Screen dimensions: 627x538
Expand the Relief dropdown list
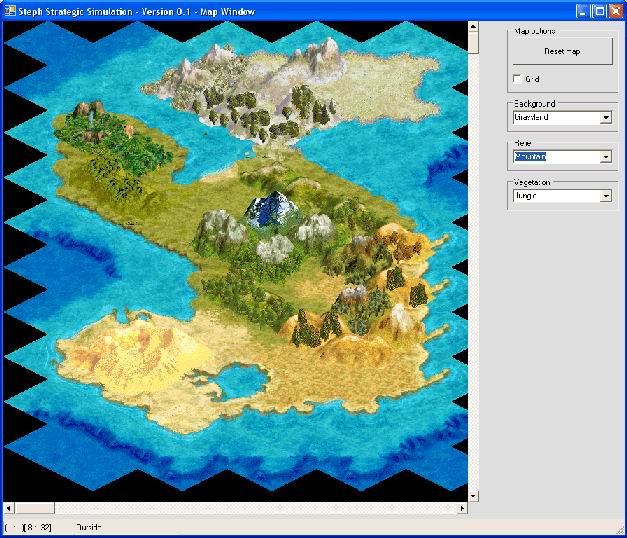coord(605,157)
